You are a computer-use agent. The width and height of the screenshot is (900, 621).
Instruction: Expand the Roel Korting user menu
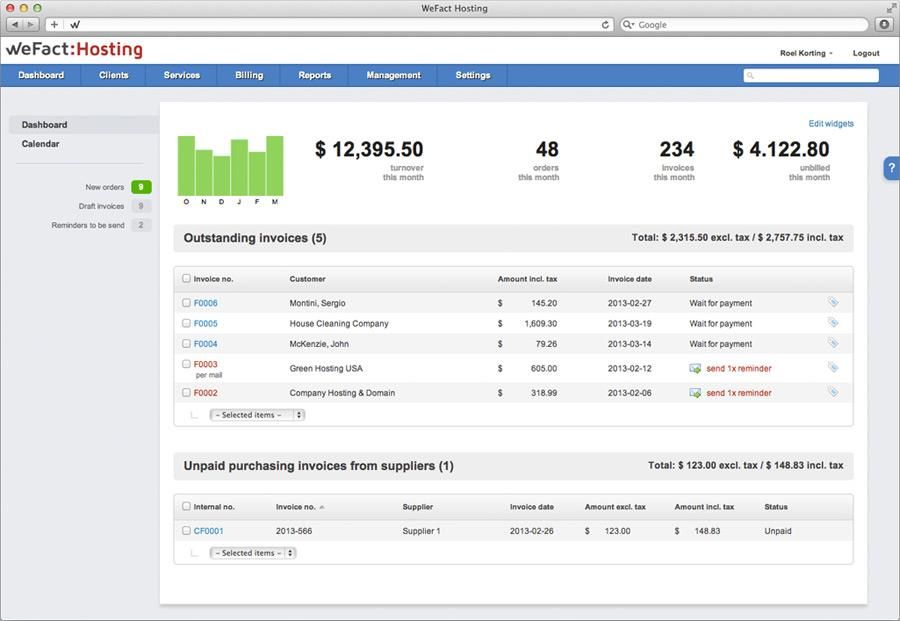[804, 52]
